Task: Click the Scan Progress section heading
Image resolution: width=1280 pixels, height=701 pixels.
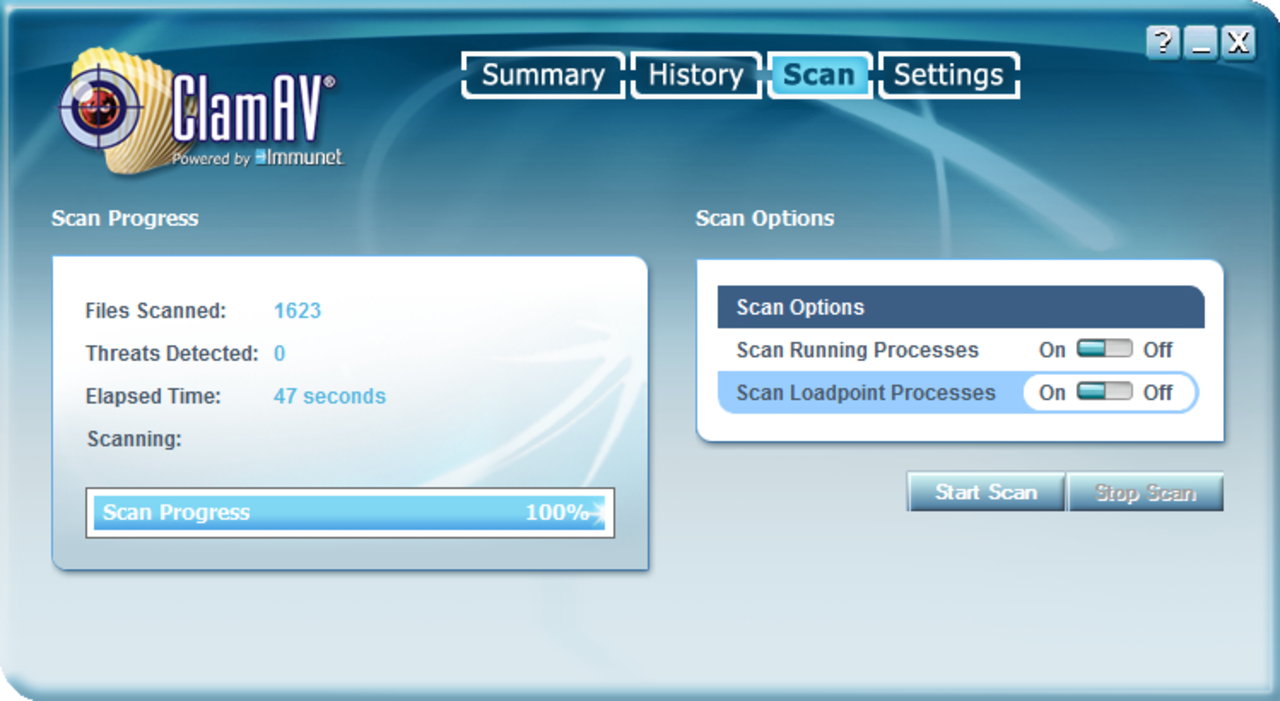Action: pos(125,218)
